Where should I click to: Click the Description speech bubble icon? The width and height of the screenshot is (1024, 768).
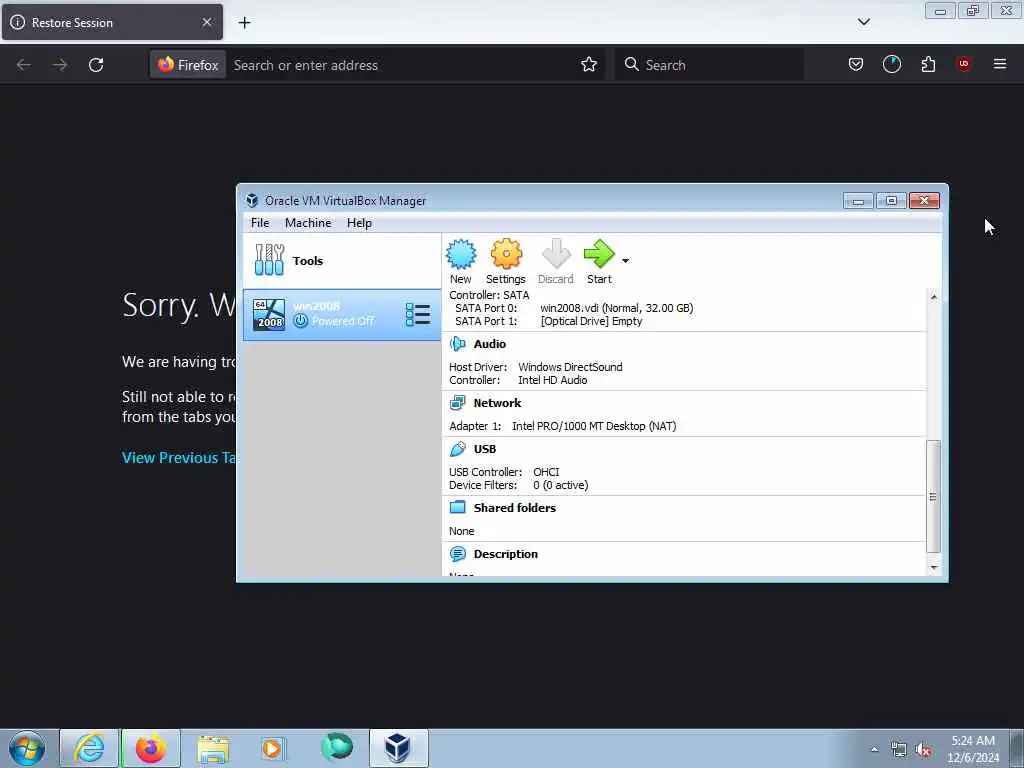pos(458,554)
